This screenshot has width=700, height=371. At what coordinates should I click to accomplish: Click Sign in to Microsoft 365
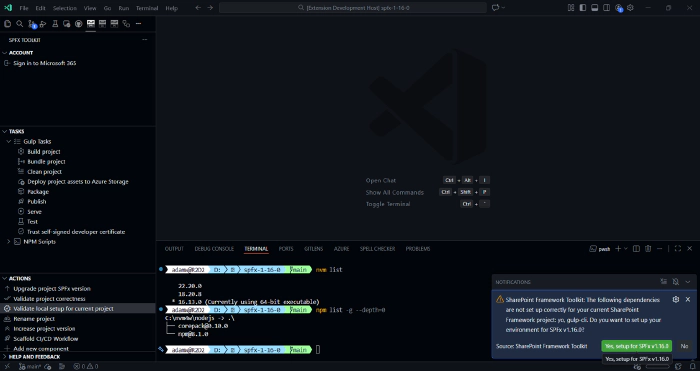tap(45, 63)
